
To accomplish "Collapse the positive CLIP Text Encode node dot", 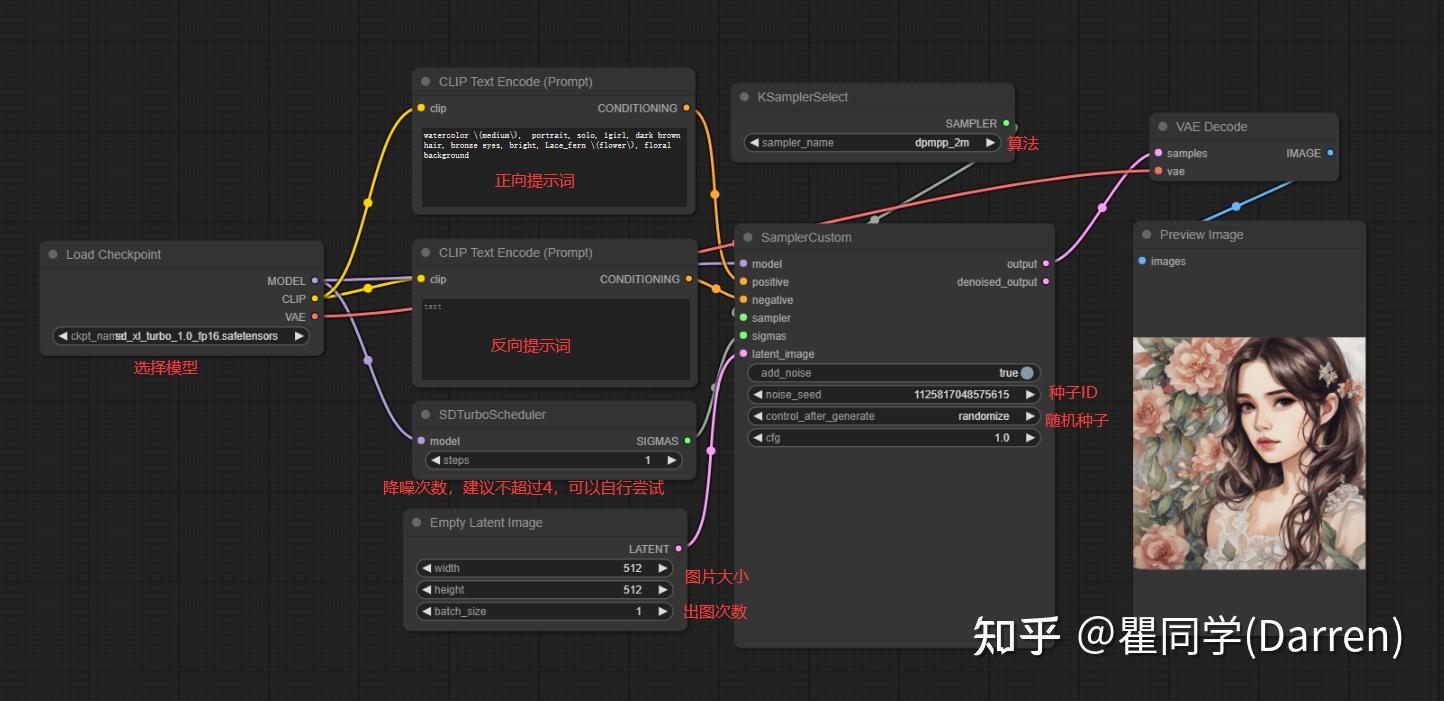I will (x=426, y=82).
